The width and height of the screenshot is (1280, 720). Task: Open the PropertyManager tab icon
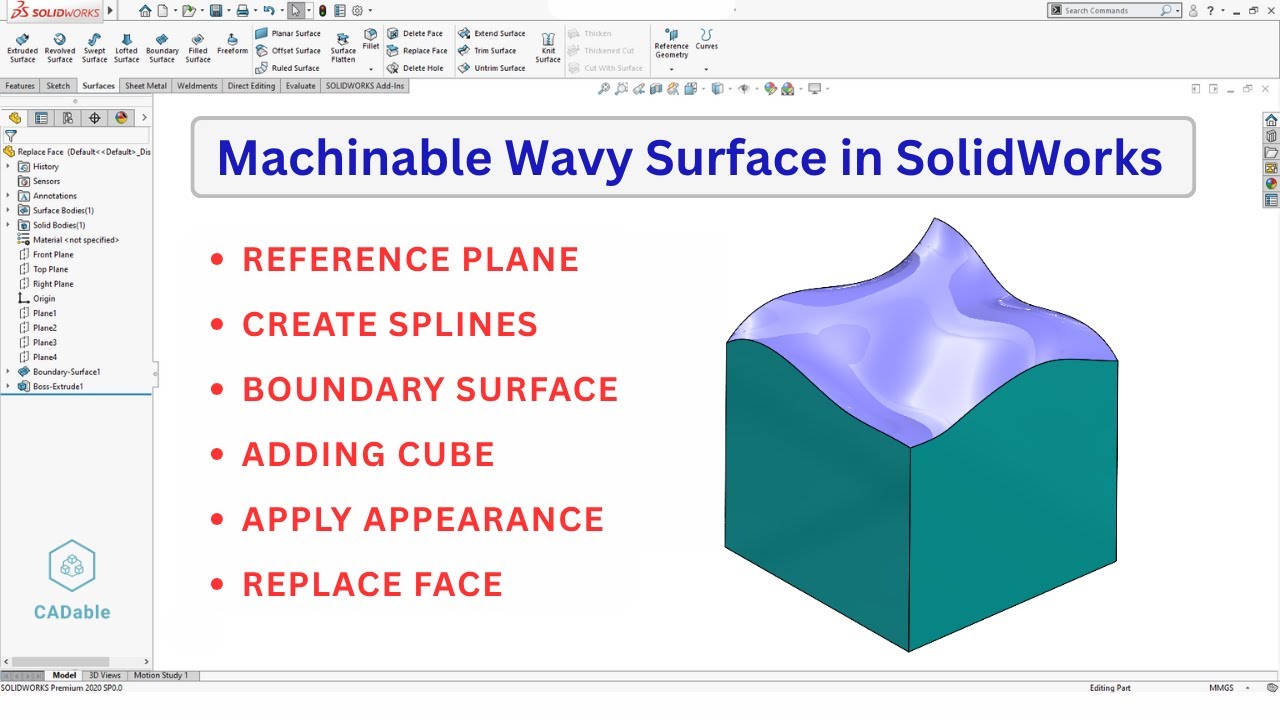41,118
